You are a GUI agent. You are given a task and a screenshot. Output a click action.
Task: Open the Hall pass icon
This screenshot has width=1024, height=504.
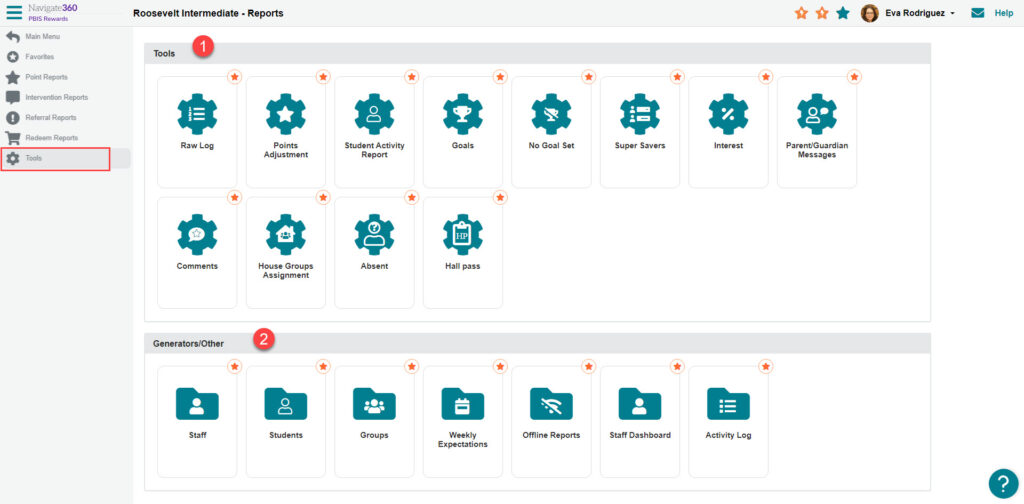(x=463, y=234)
